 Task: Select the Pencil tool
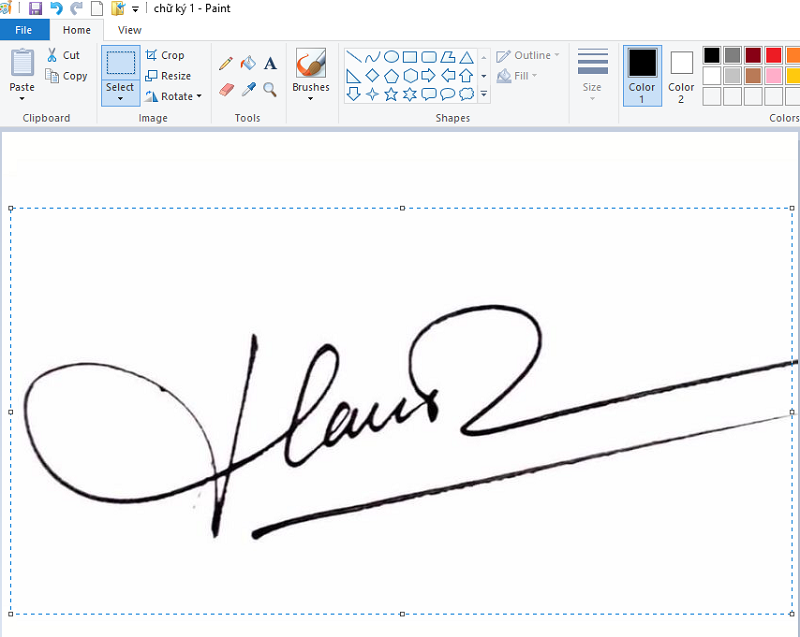(x=226, y=64)
